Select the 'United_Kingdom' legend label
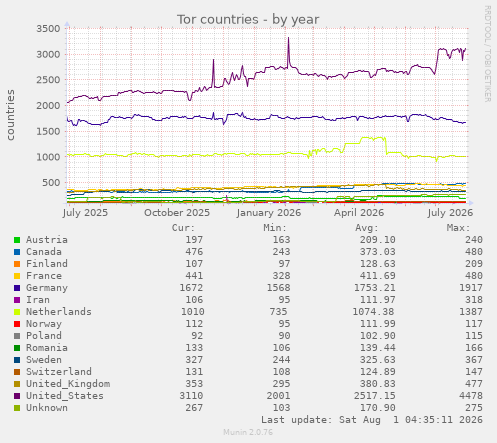The height and width of the screenshot is (443, 497). tap(68, 384)
